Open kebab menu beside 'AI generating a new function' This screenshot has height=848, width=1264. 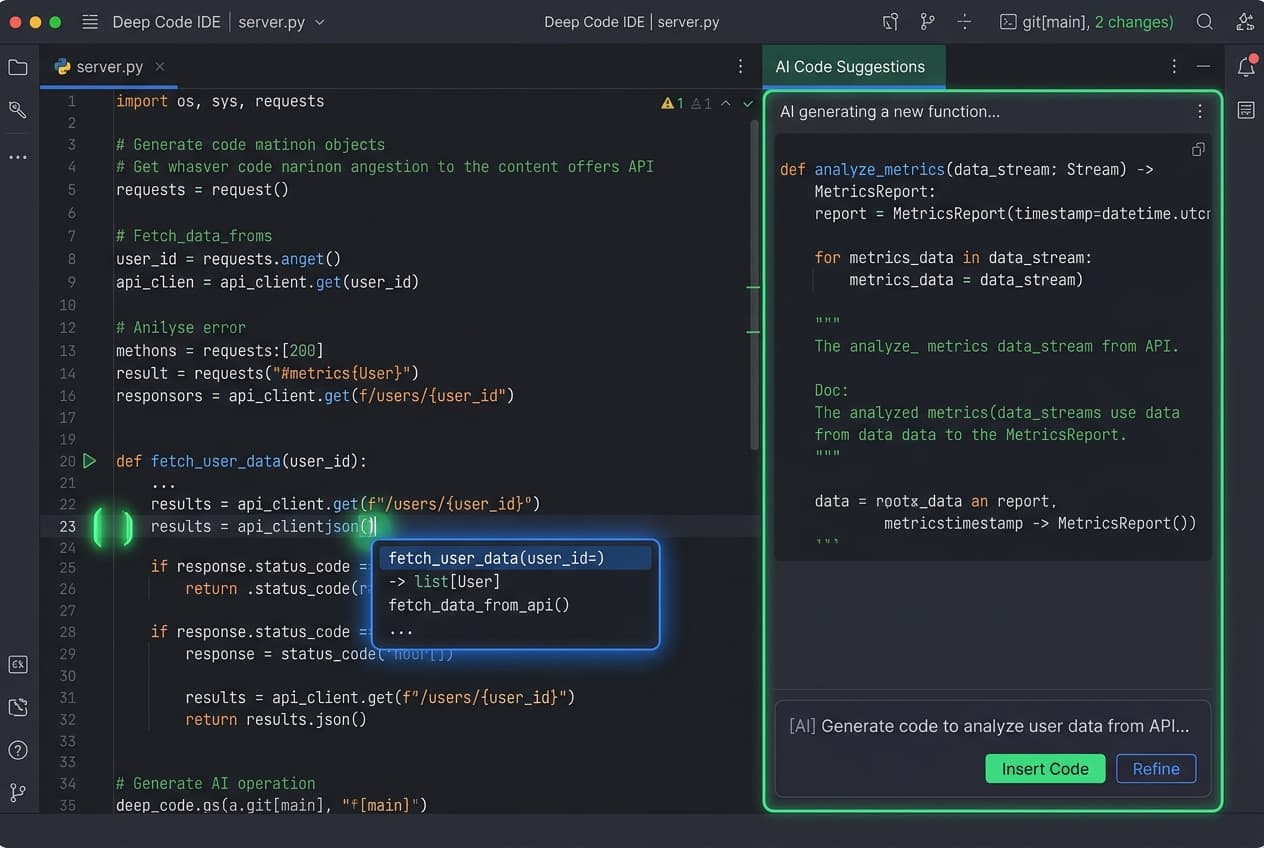click(1200, 112)
